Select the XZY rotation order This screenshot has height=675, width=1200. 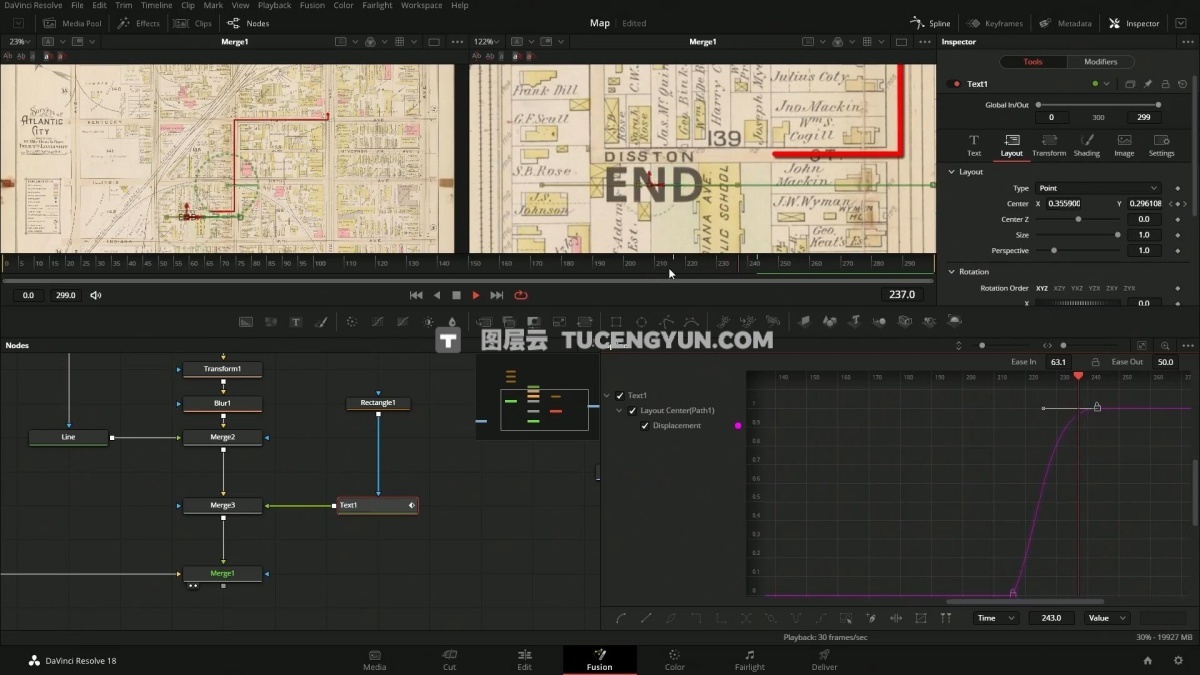coord(1059,288)
